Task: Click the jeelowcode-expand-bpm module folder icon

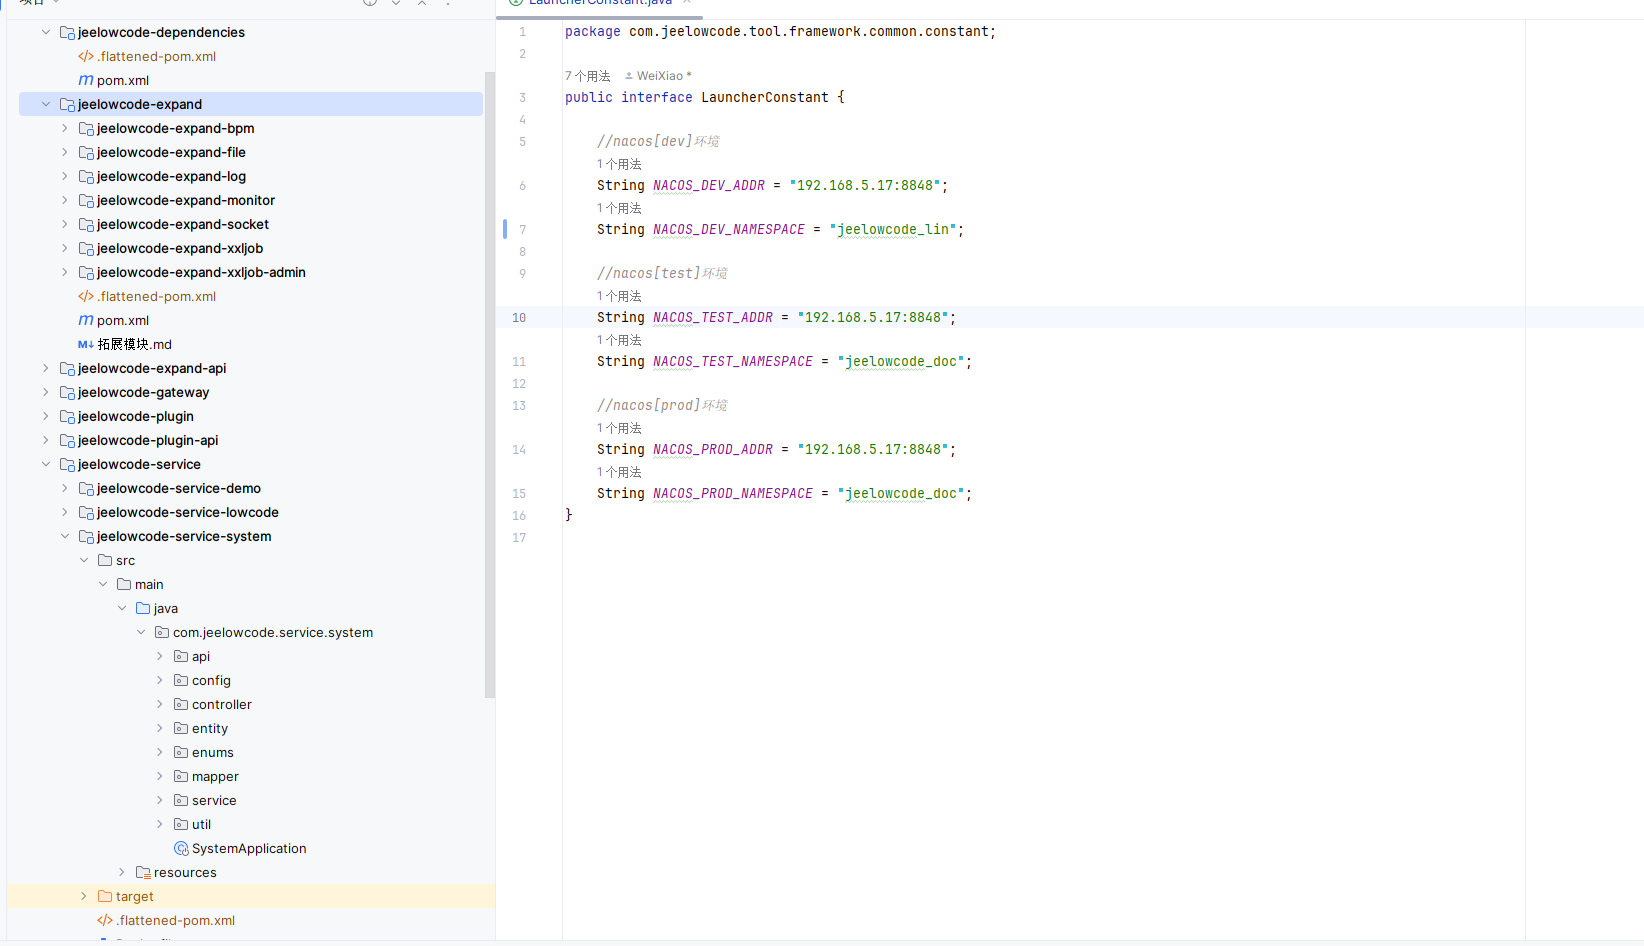Action: (86, 128)
